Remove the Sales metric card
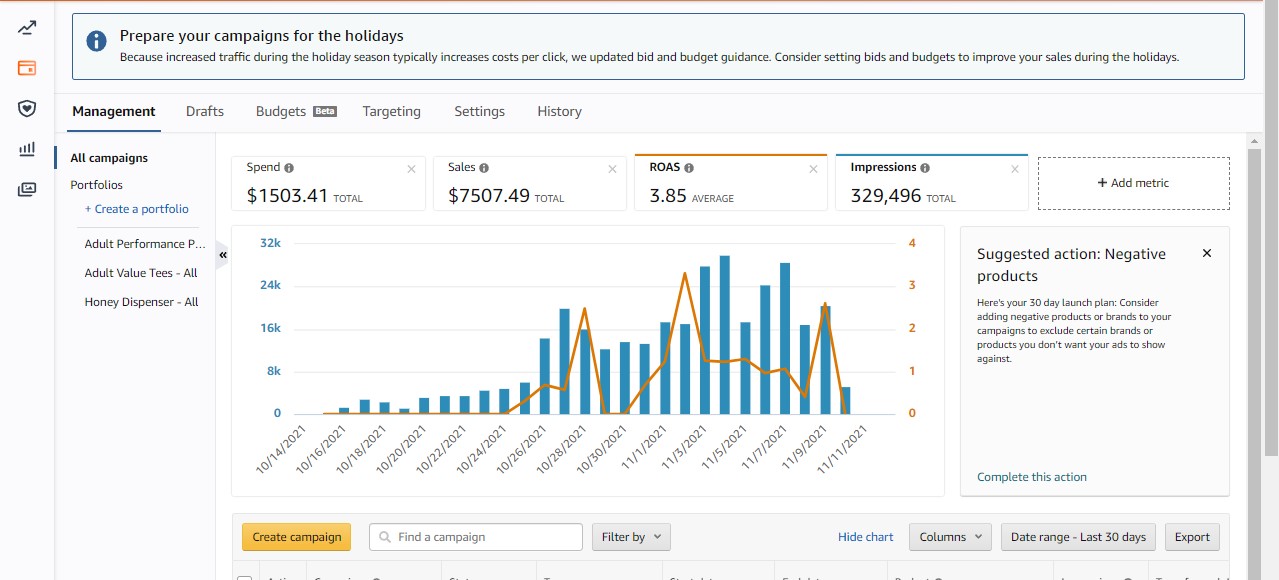 (x=612, y=169)
